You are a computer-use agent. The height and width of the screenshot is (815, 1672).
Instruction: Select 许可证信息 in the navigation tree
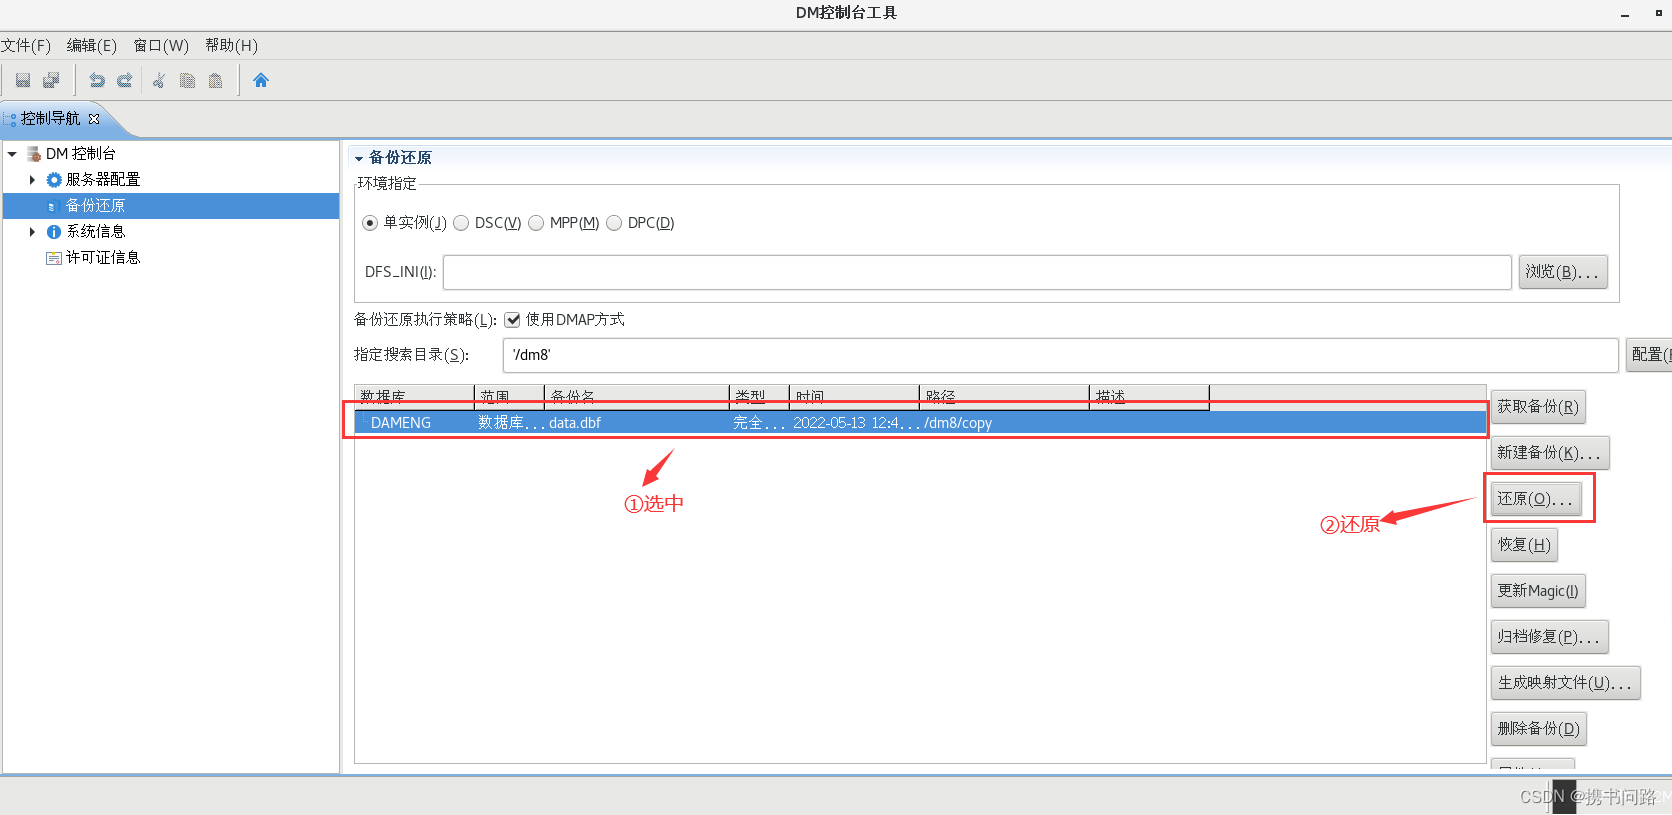tap(103, 258)
